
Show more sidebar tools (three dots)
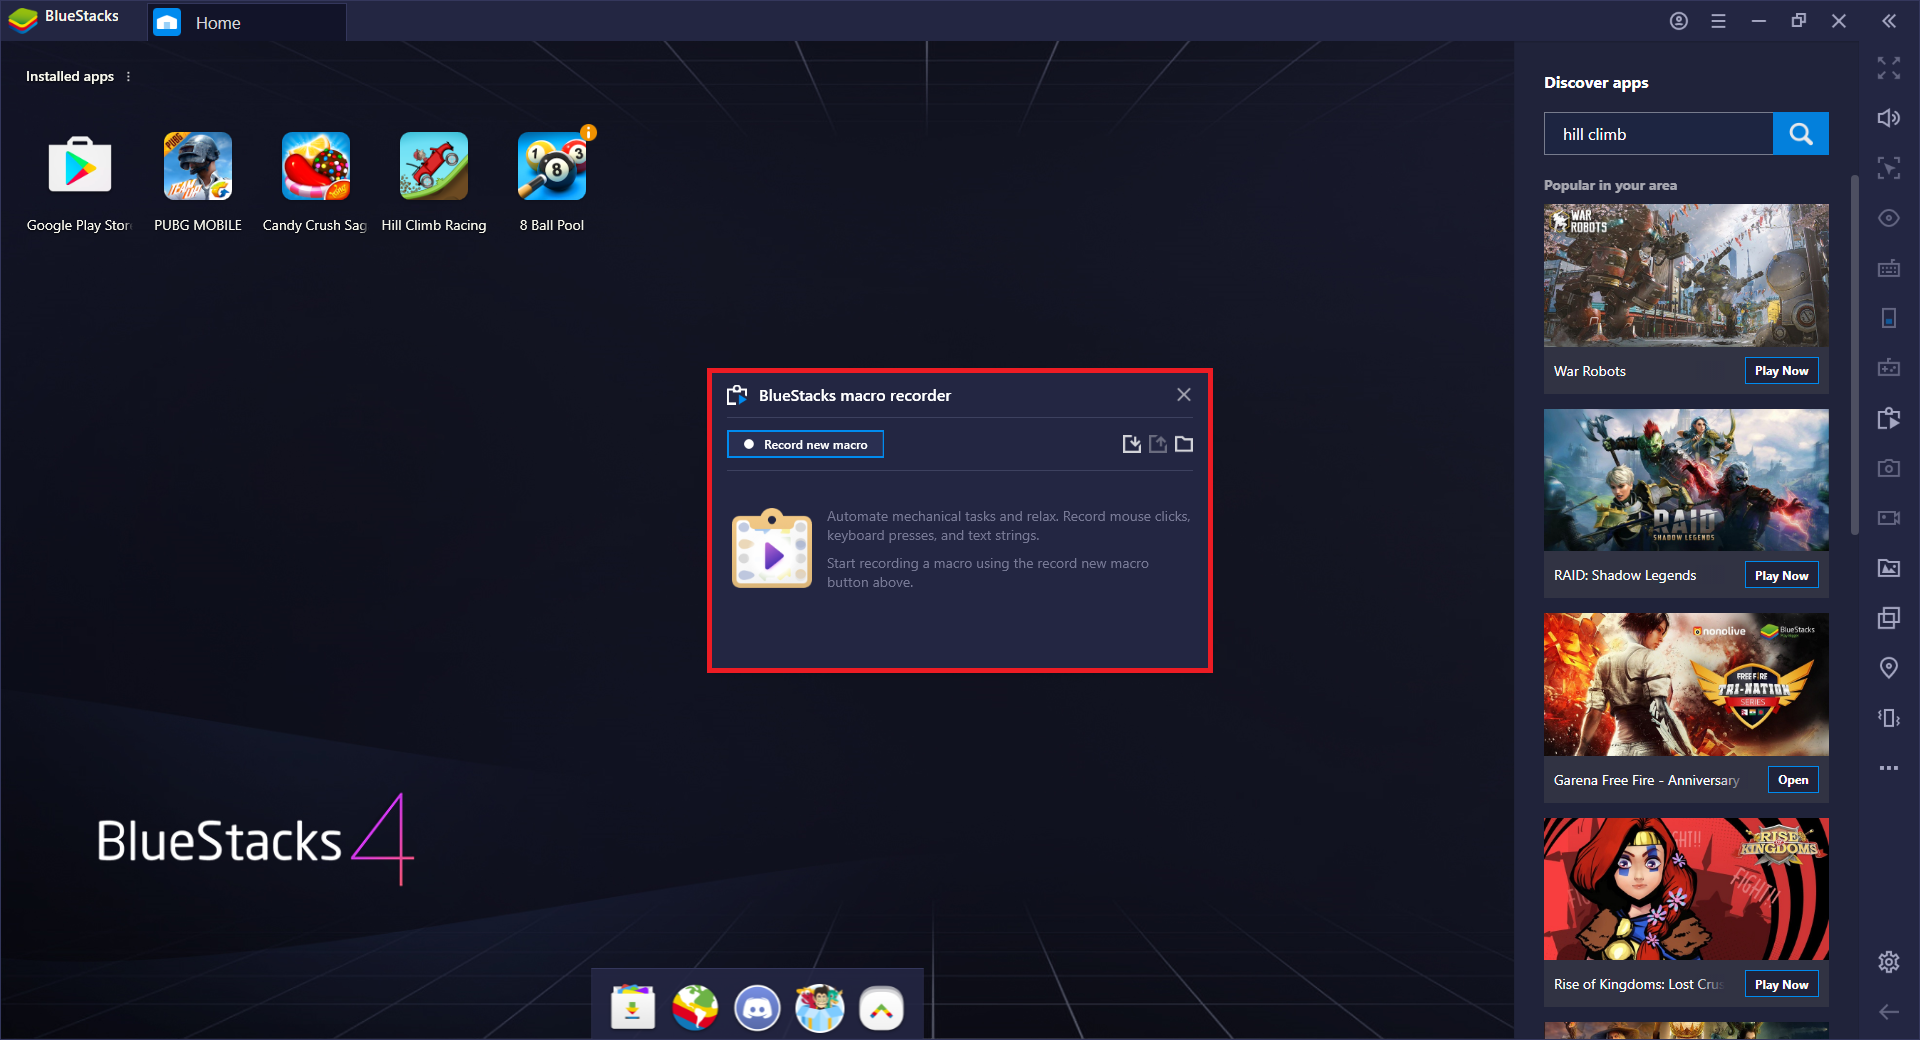pyautogui.click(x=1889, y=768)
